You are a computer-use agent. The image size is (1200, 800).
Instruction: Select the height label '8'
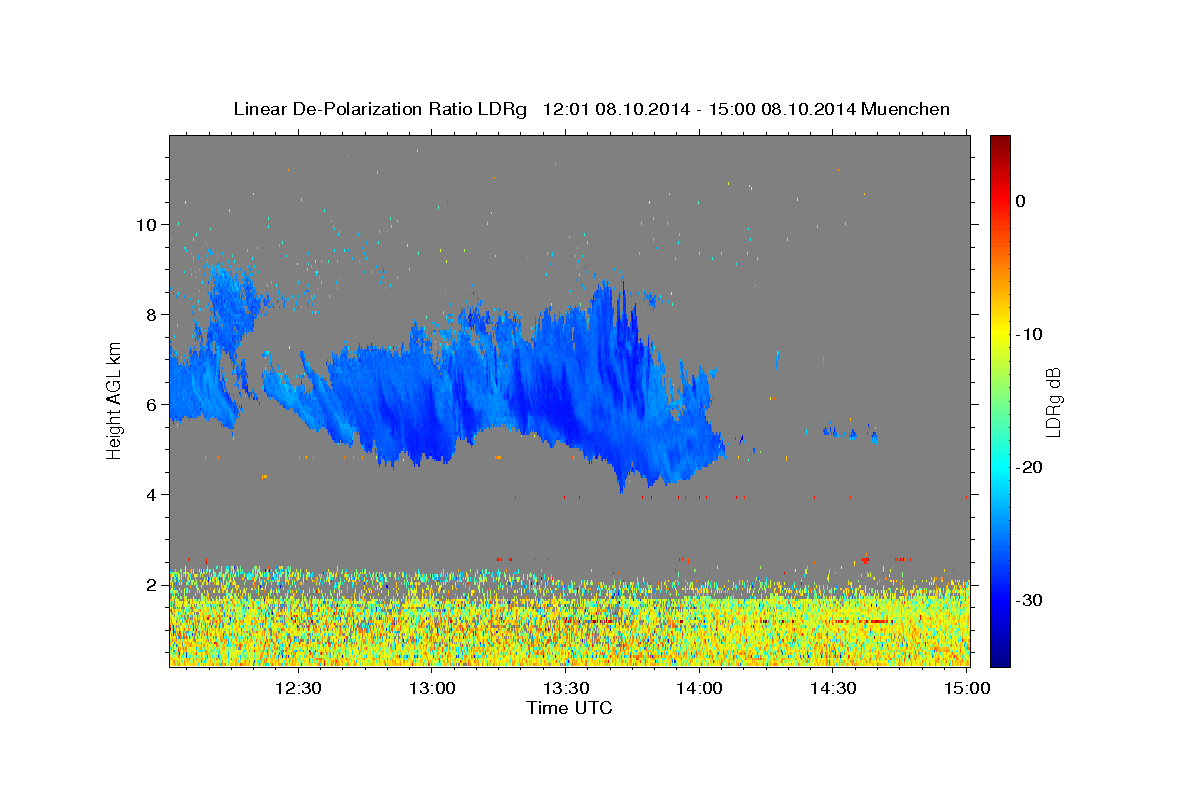151,314
